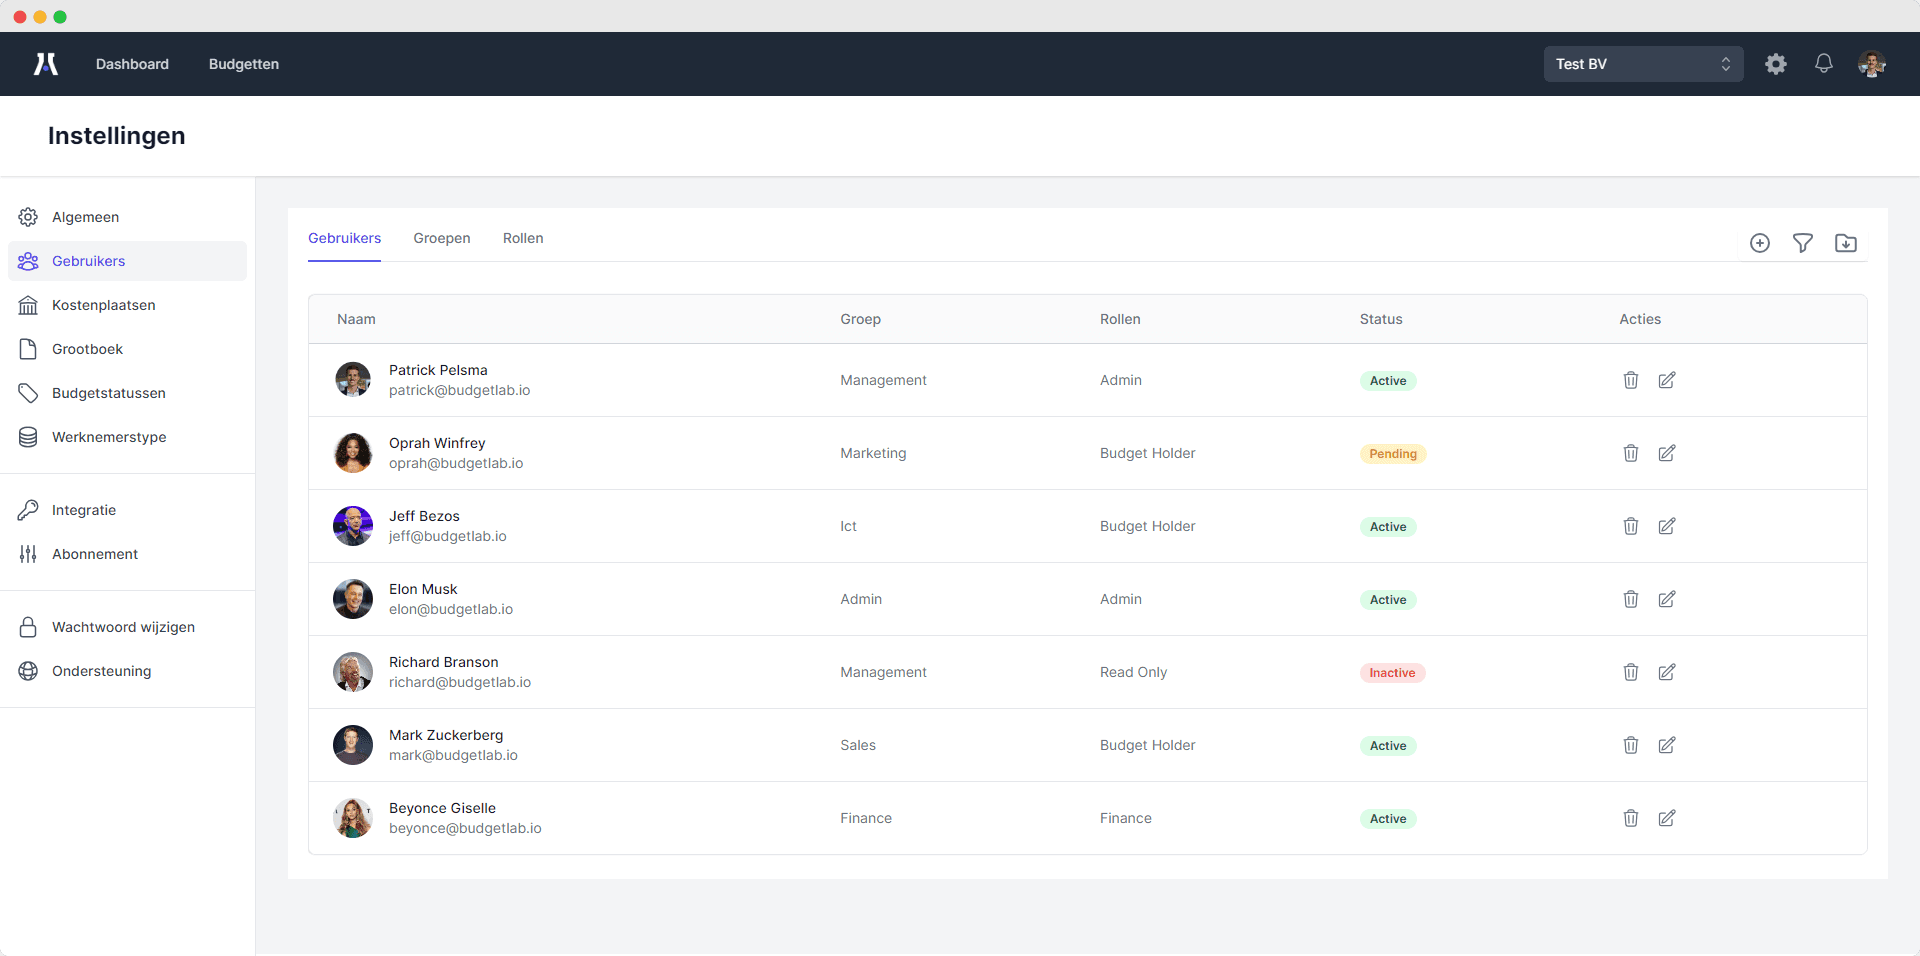The width and height of the screenshot is (1920, 956).
Task: Click Jeff Bezos's Active status badge
Action: click(x=1388, y=527)
